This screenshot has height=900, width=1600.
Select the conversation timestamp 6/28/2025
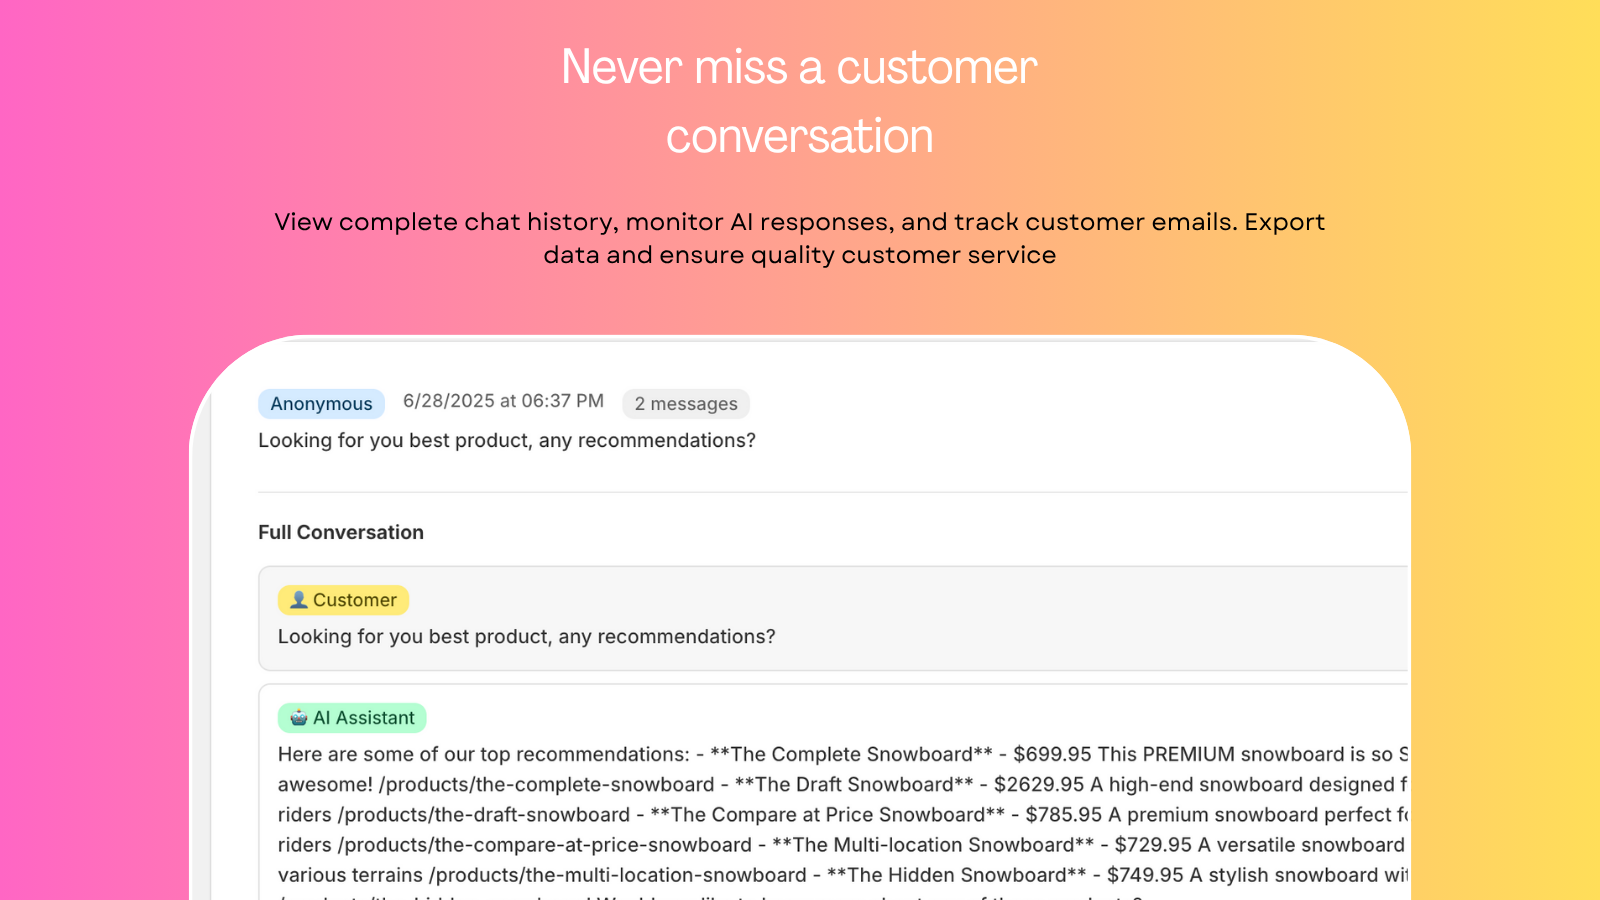point(503,401)
